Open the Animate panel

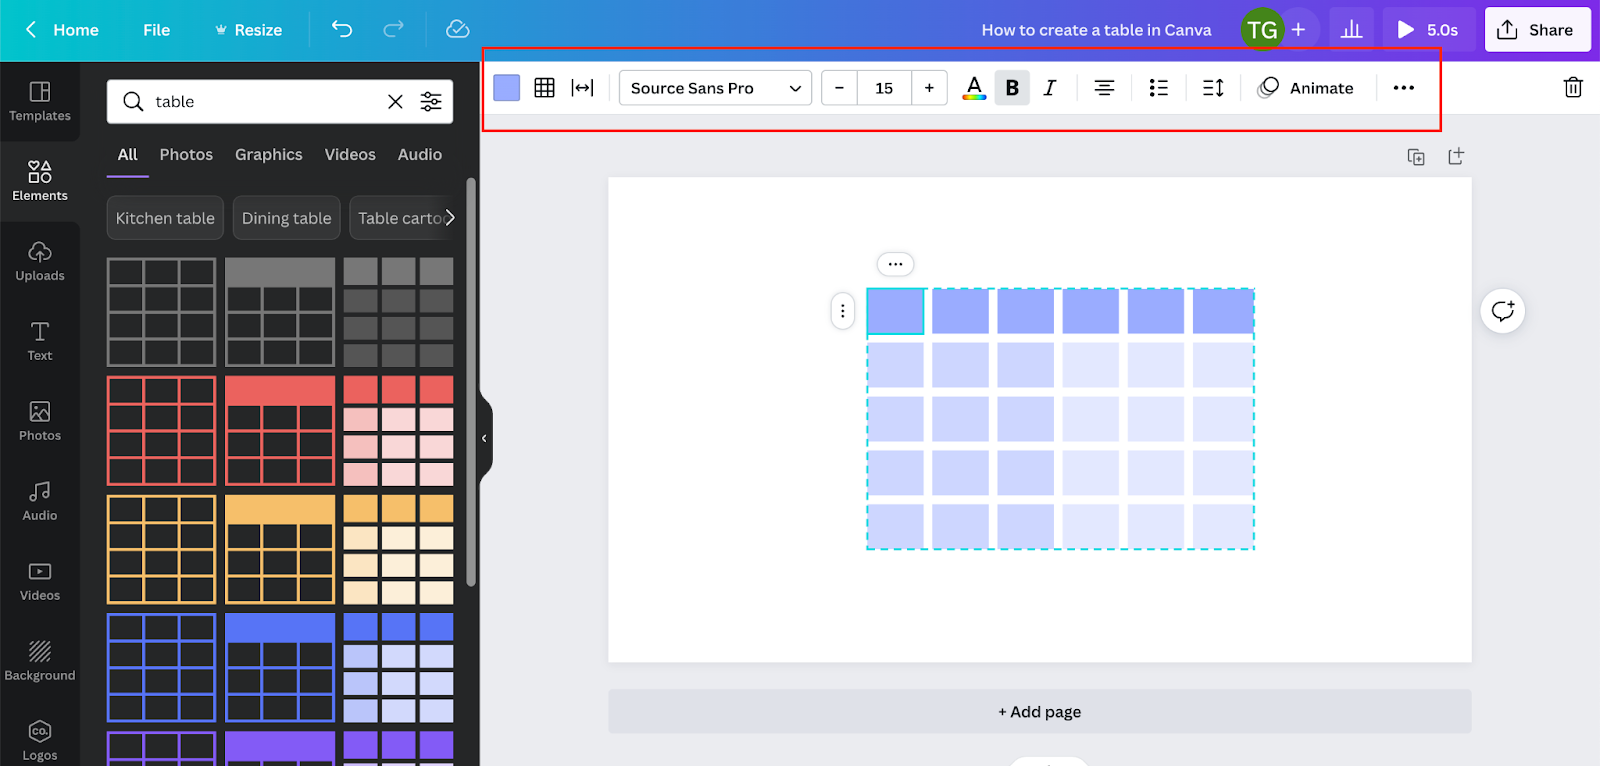click(1306, 88)
